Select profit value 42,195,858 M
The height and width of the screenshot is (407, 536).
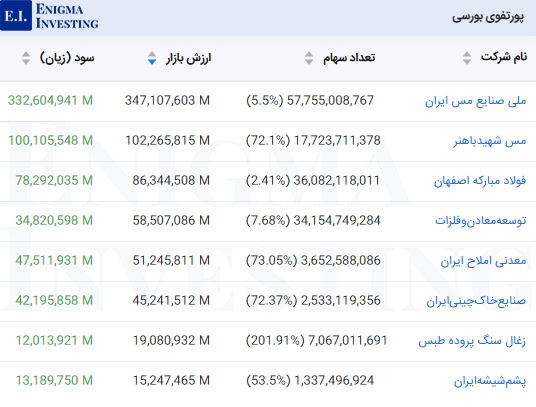click(x=54, y=300)
